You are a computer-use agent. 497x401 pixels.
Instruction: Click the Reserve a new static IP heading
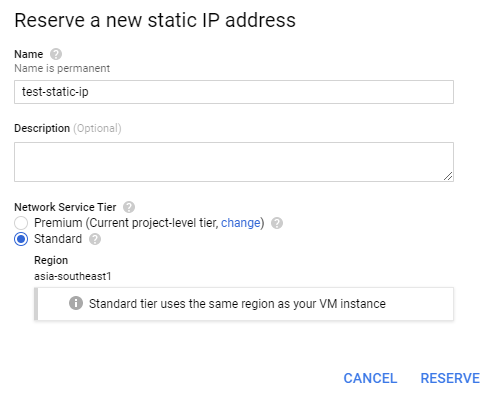[155, 20]
